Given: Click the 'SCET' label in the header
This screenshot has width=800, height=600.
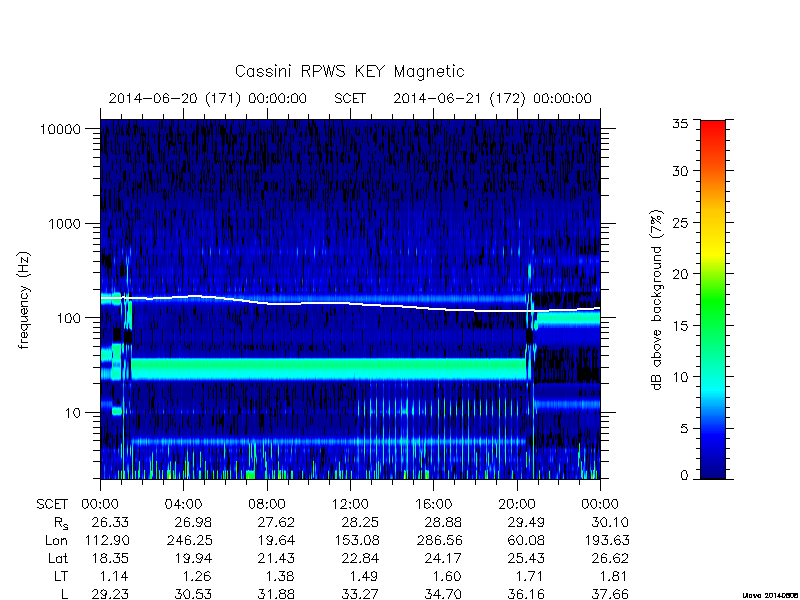Looking at the screenshot, I should [x=350, y=98].
